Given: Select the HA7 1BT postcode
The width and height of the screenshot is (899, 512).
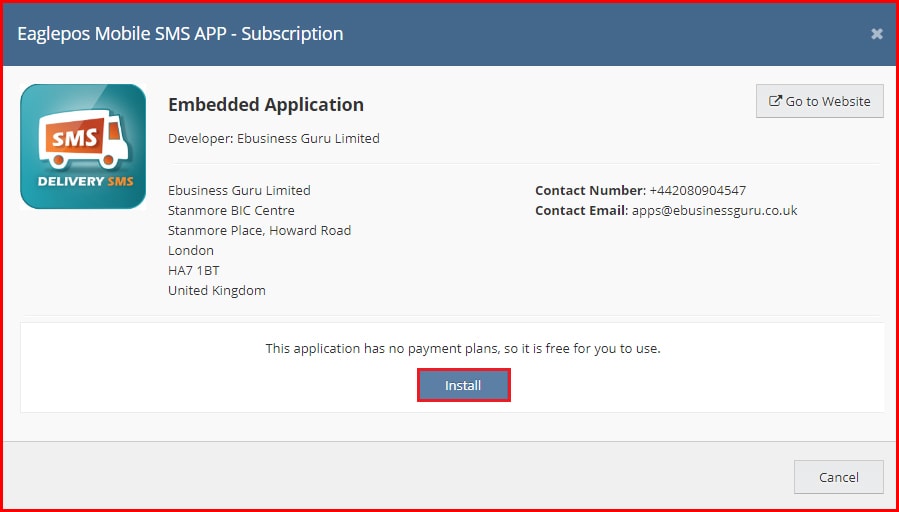Looking at the screenshot, I should tap(194, 271).
